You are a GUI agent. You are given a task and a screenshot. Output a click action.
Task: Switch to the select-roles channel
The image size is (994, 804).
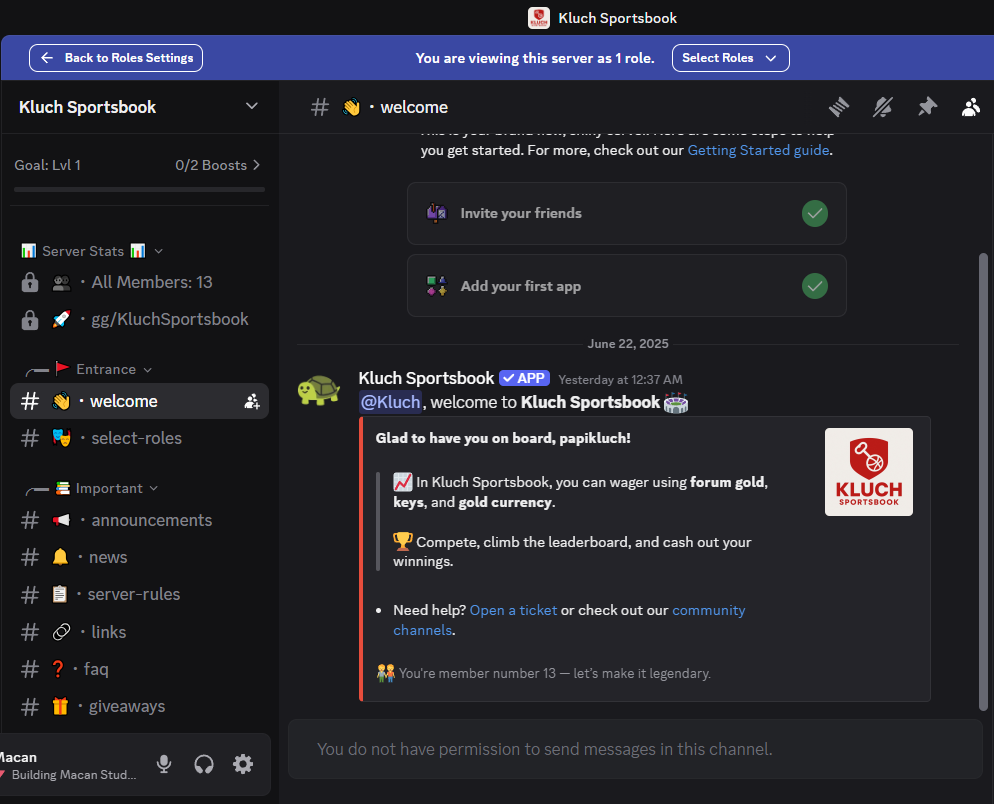point(139,438)
